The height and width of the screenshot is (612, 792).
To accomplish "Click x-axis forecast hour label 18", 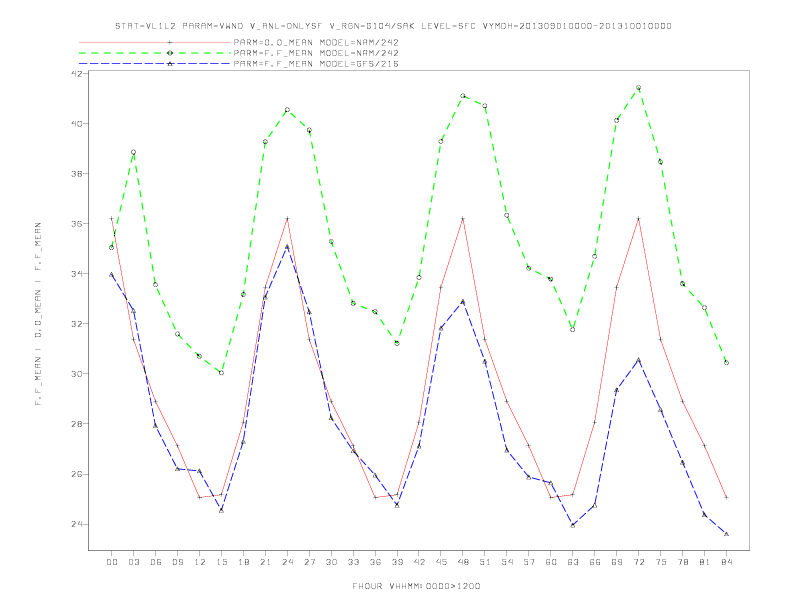I will click(243, 562).
